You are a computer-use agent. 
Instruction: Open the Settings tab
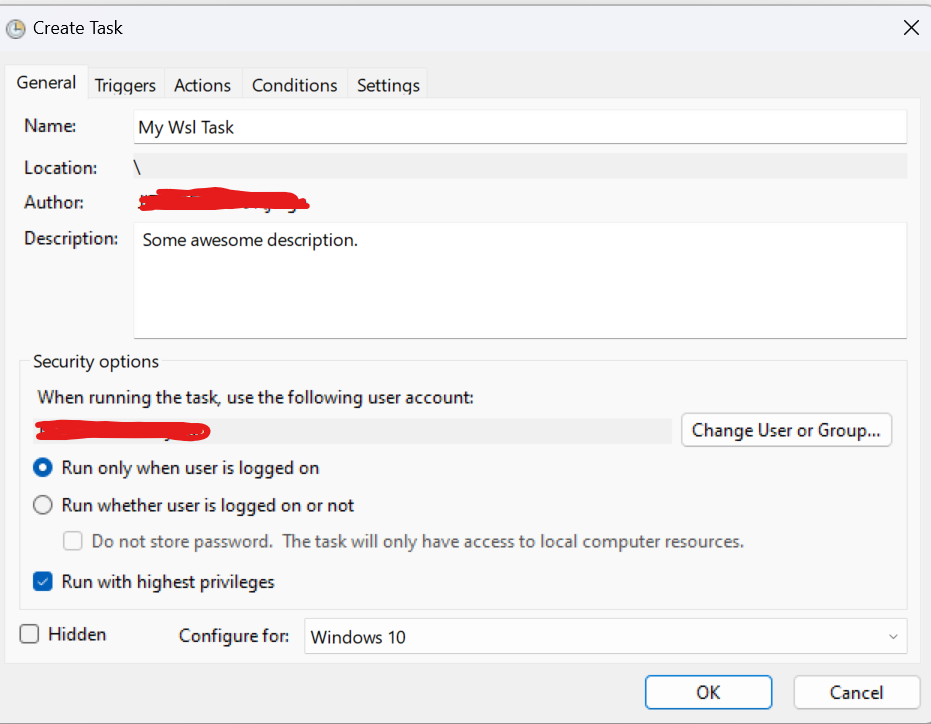(388, 86)
